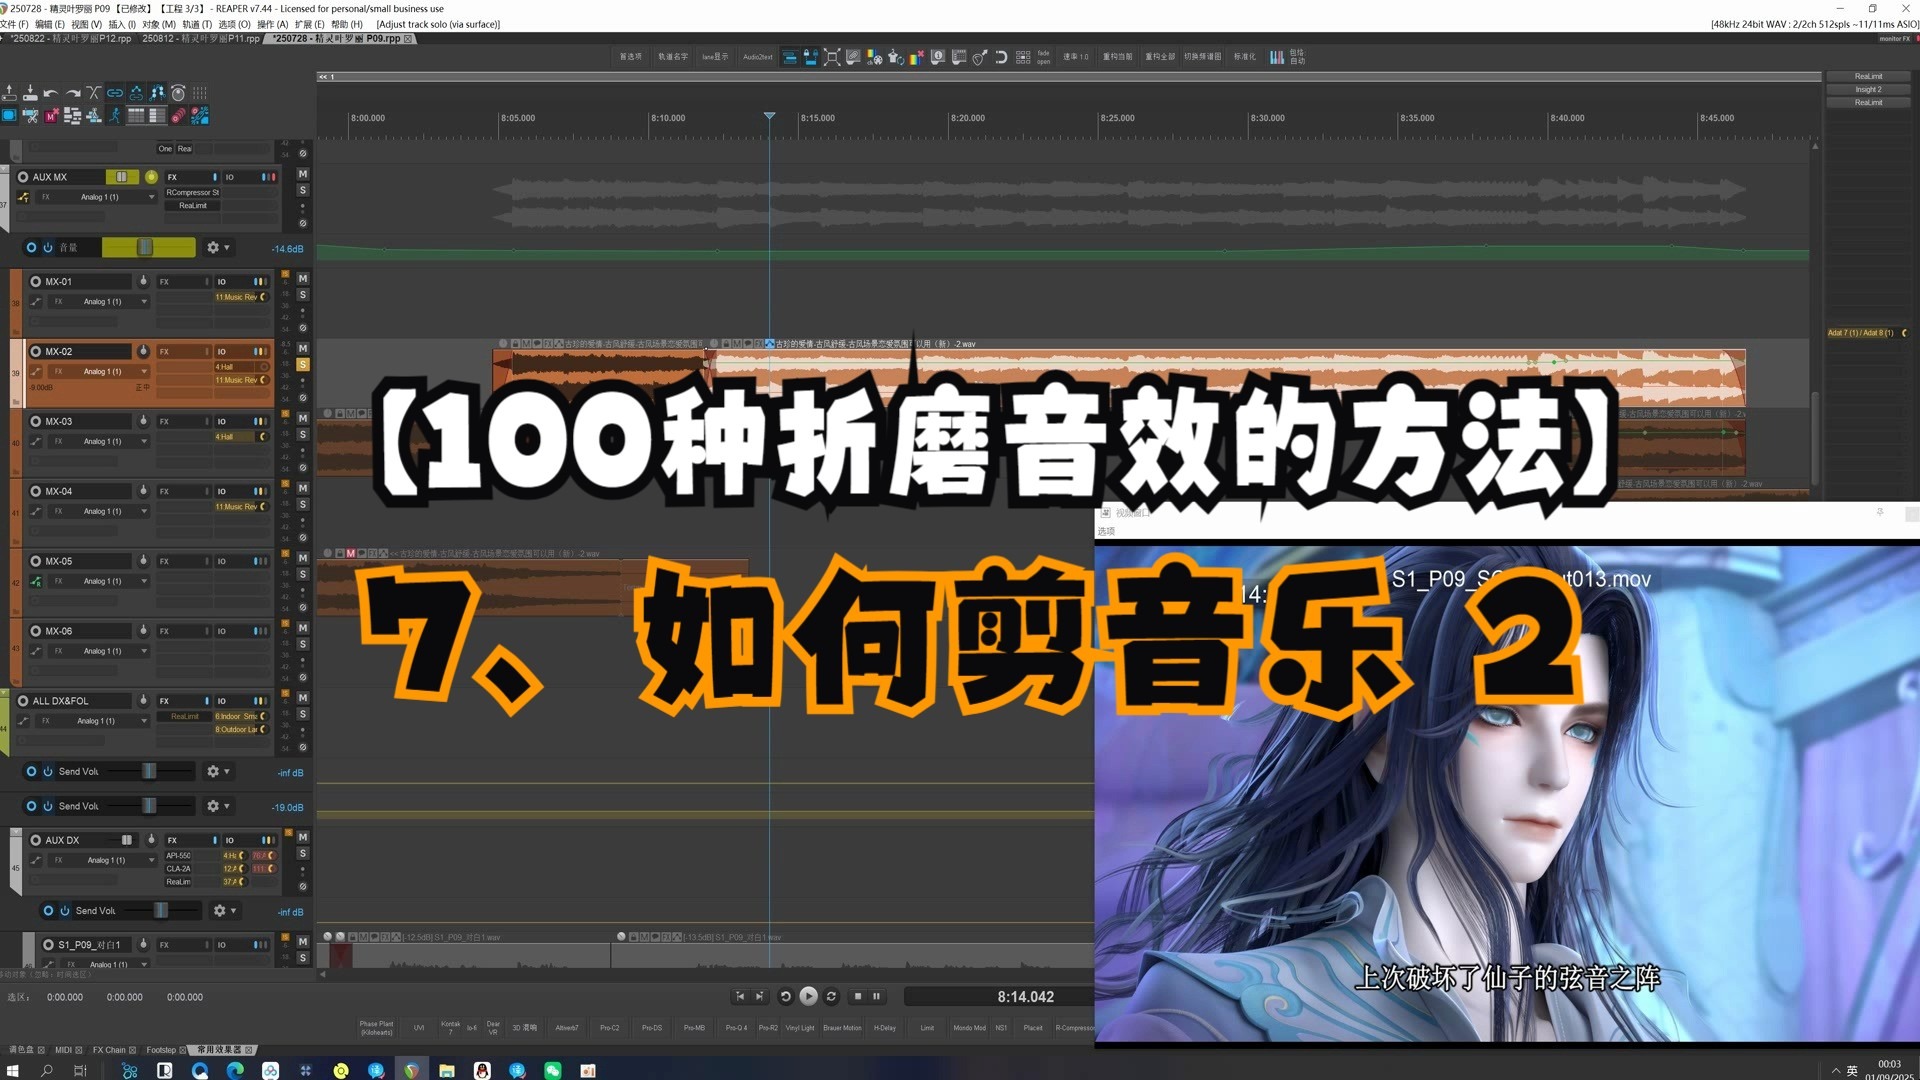Mute the AUX MX track
The image size is (1920, 1080).
[x=303, y=174]
